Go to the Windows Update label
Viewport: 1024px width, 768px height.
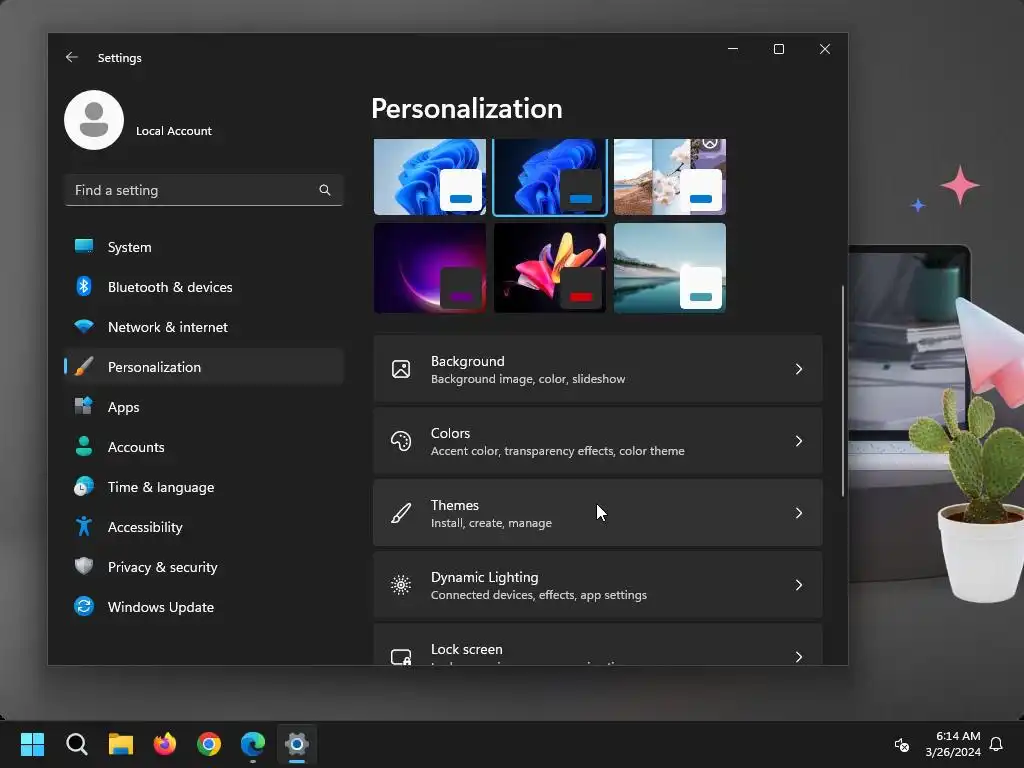pyautogui.click(x=161, y=607)
